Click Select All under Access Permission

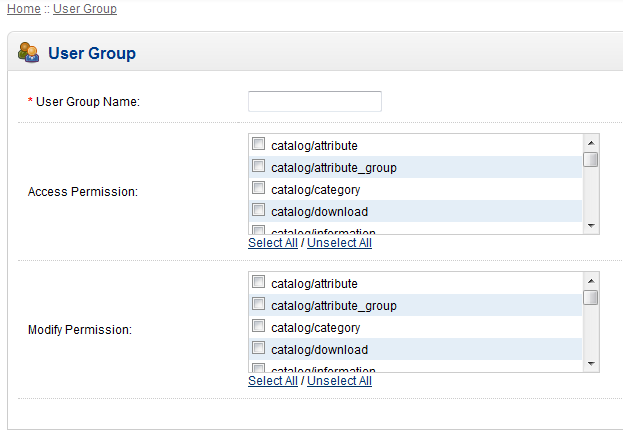click(x=272, y=243)
